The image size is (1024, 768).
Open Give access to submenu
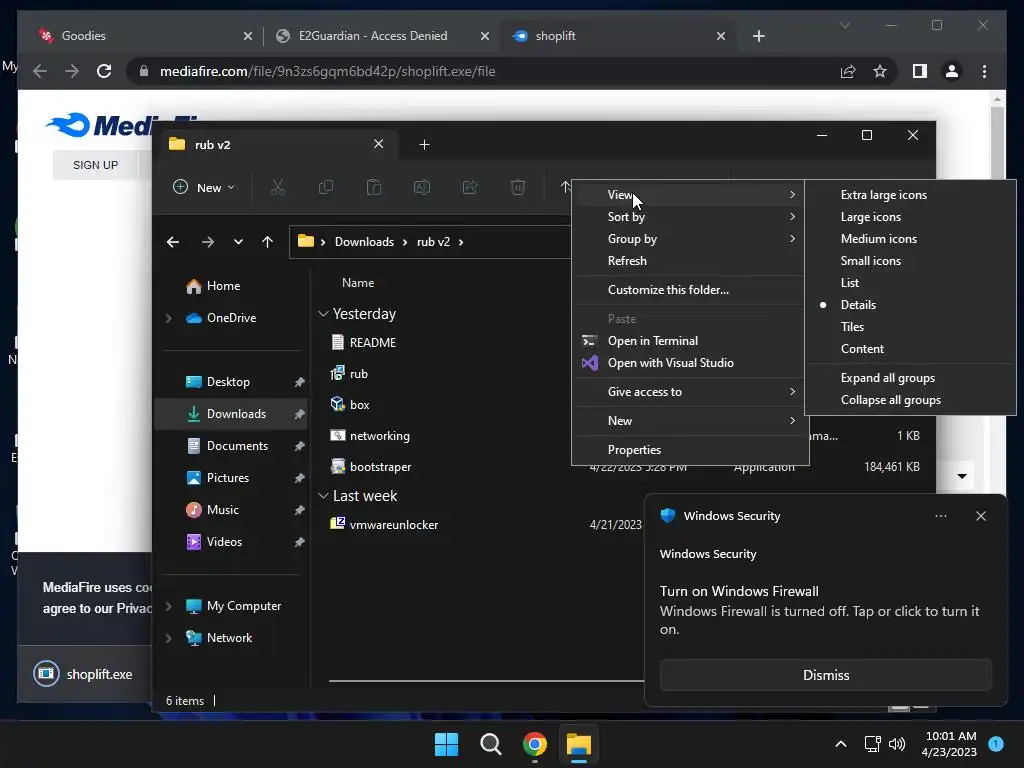pyautogui.click(x=690, y=392)
